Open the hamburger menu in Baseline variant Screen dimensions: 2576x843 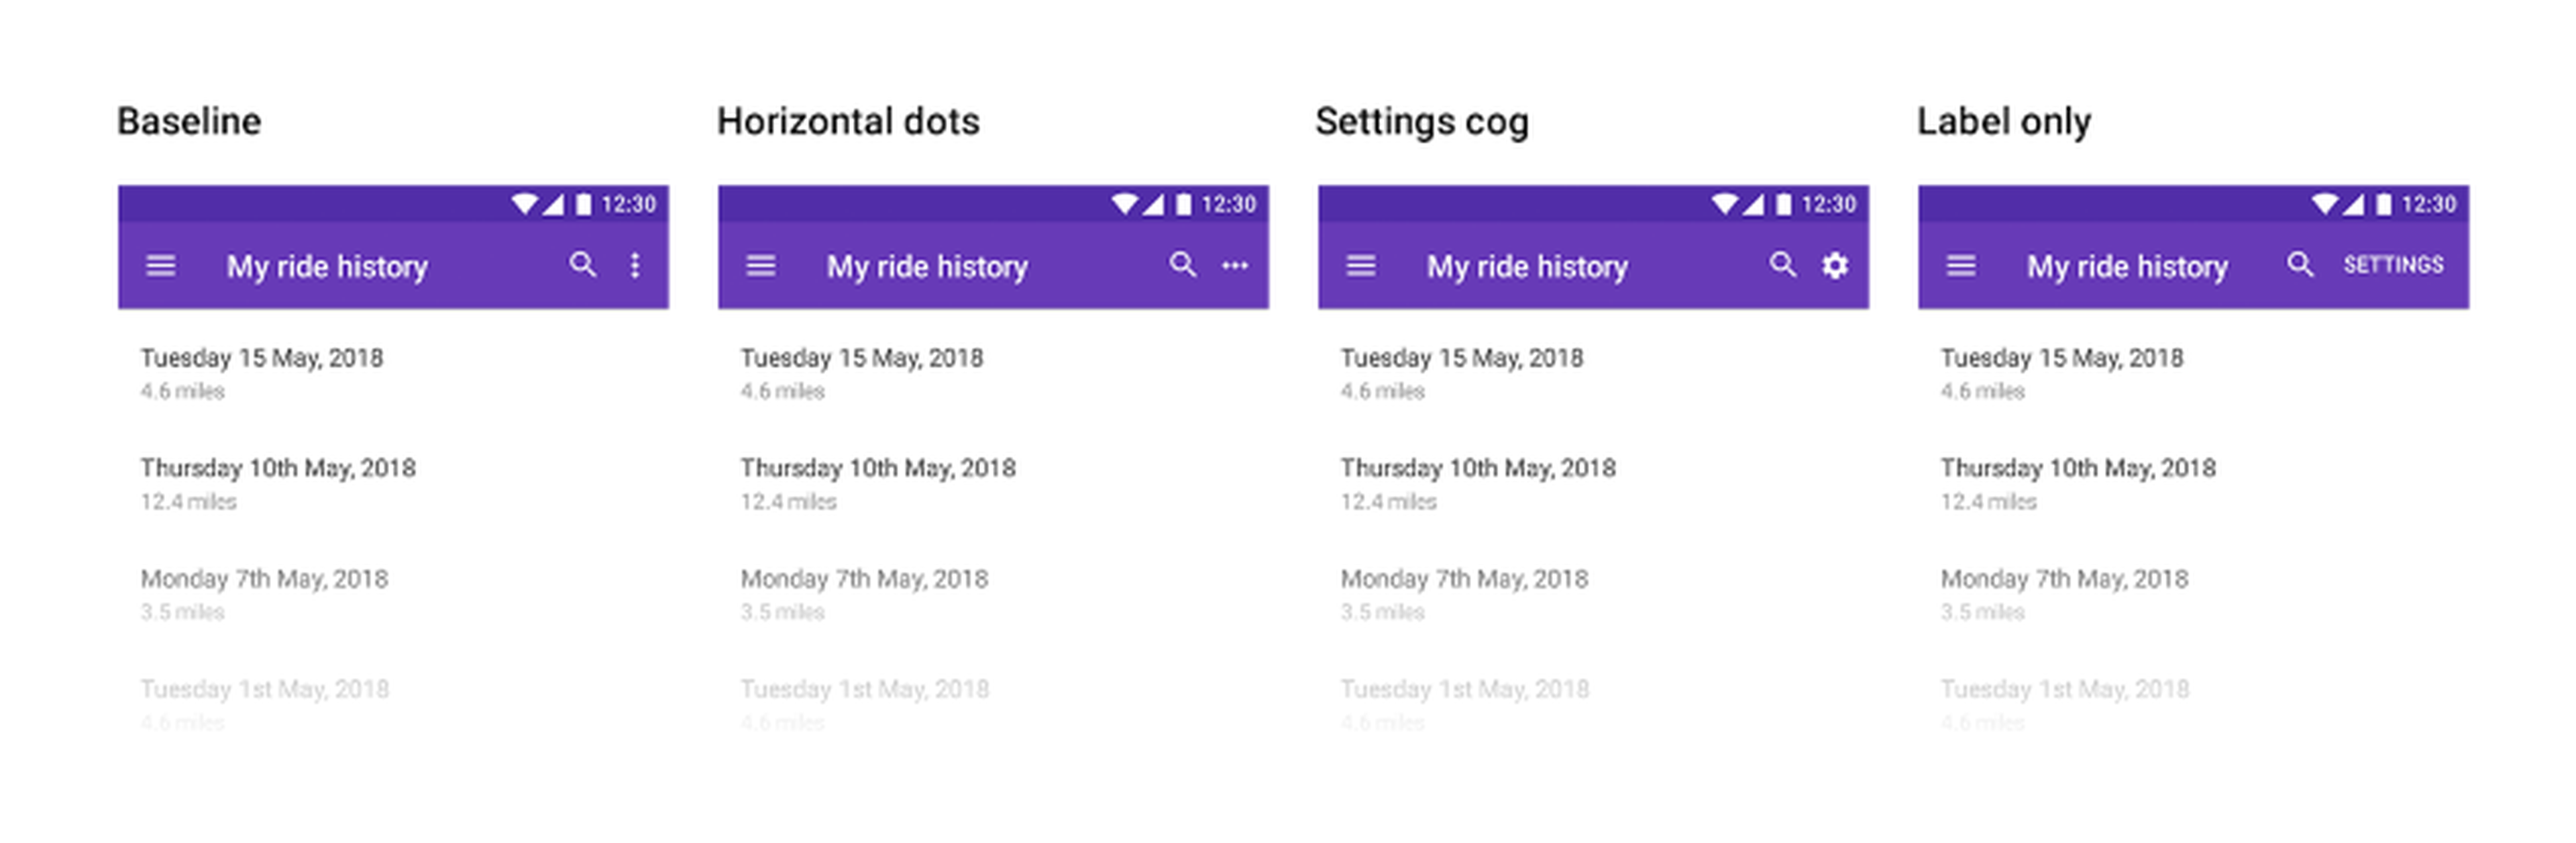coord(161,266)
